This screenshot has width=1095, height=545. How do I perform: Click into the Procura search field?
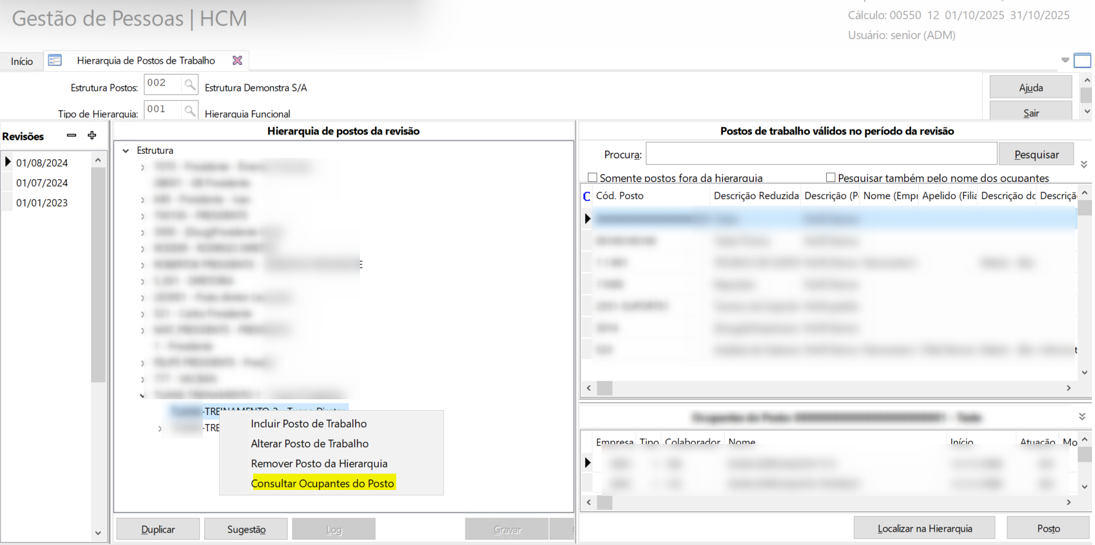point(820,154)
